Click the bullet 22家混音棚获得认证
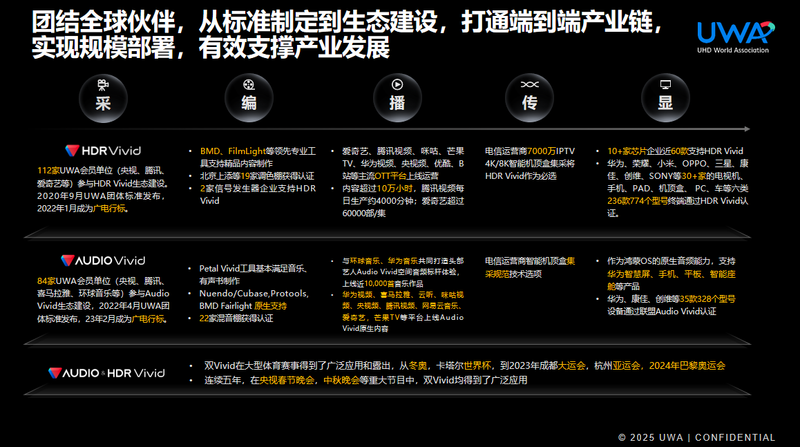 coord(236,318)
